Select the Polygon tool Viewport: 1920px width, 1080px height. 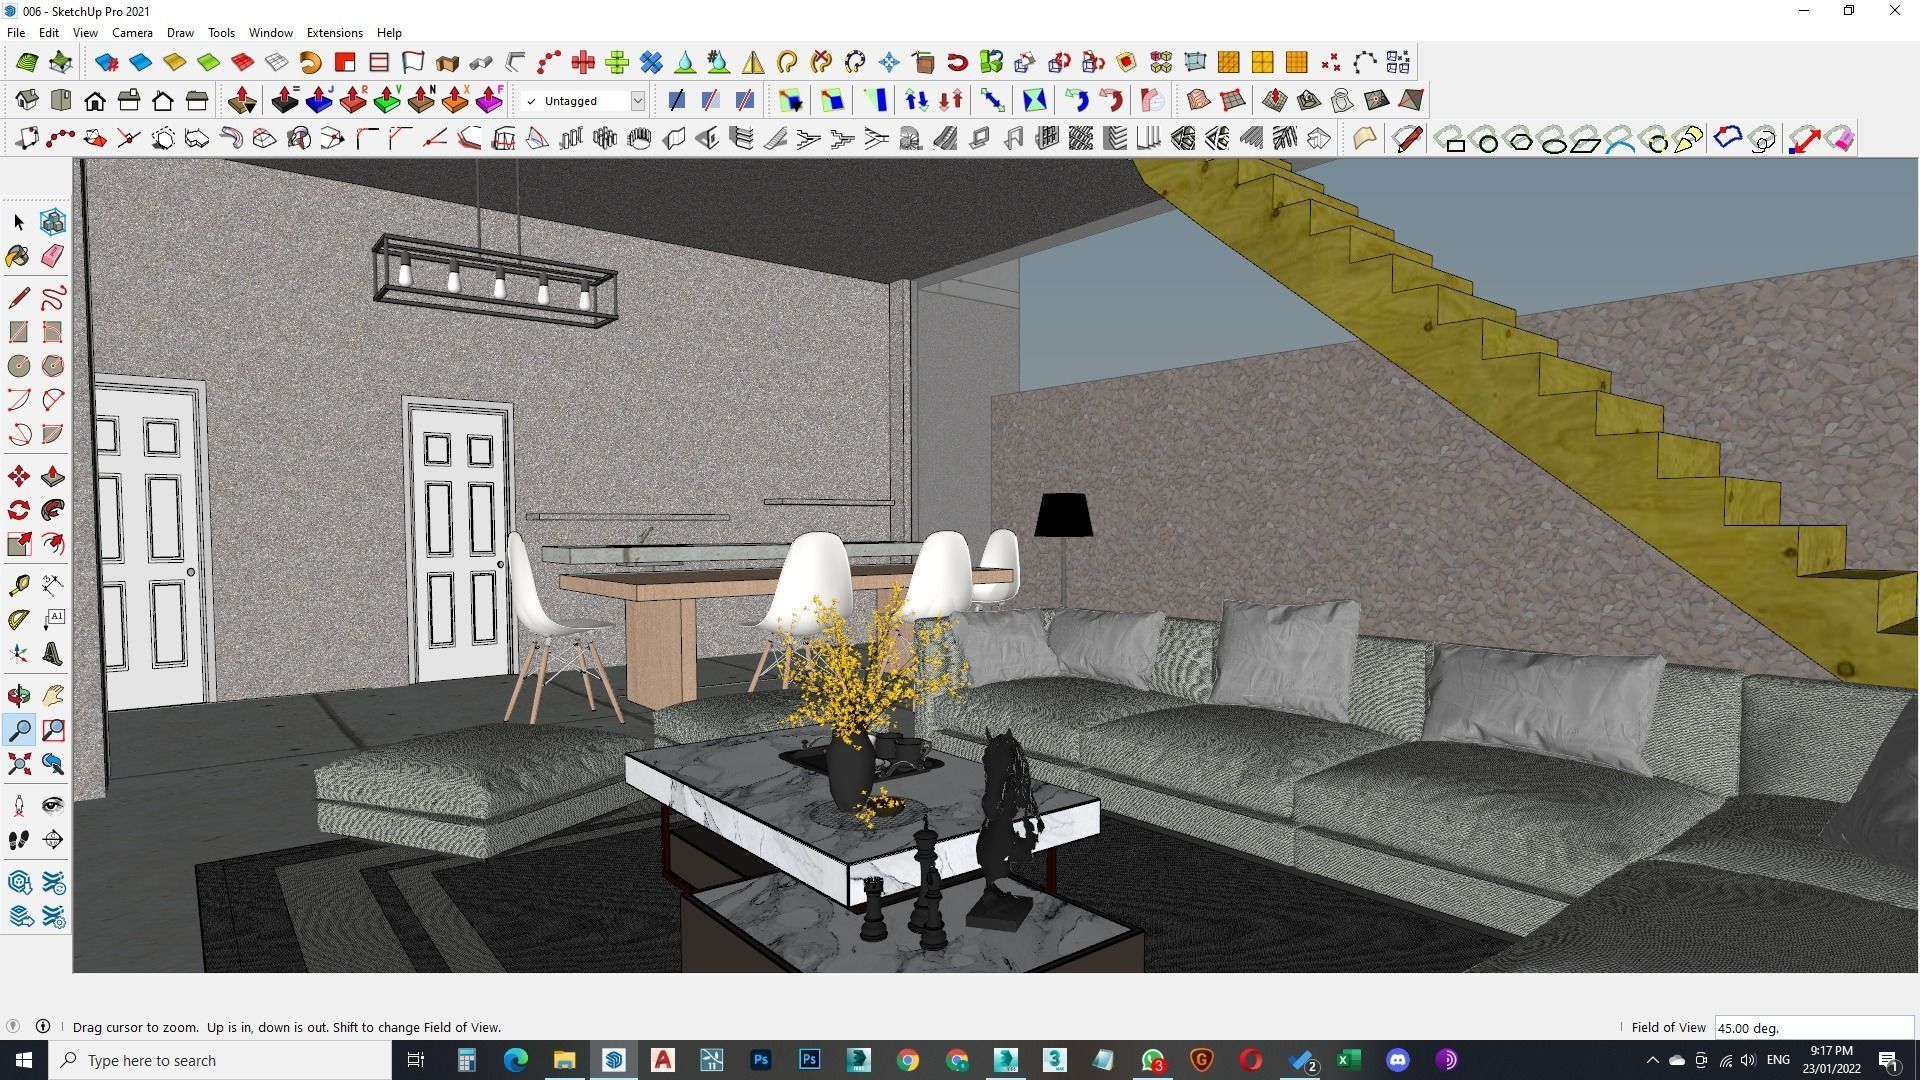click(x=53, y=366)
